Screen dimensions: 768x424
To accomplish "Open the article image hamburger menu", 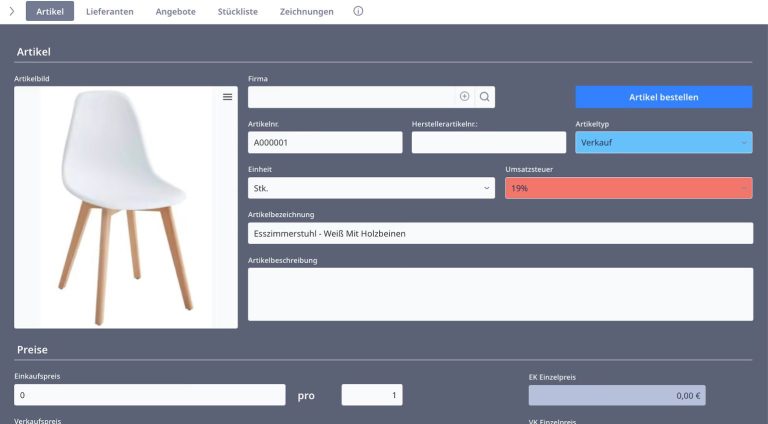I will tap(227, 97).
